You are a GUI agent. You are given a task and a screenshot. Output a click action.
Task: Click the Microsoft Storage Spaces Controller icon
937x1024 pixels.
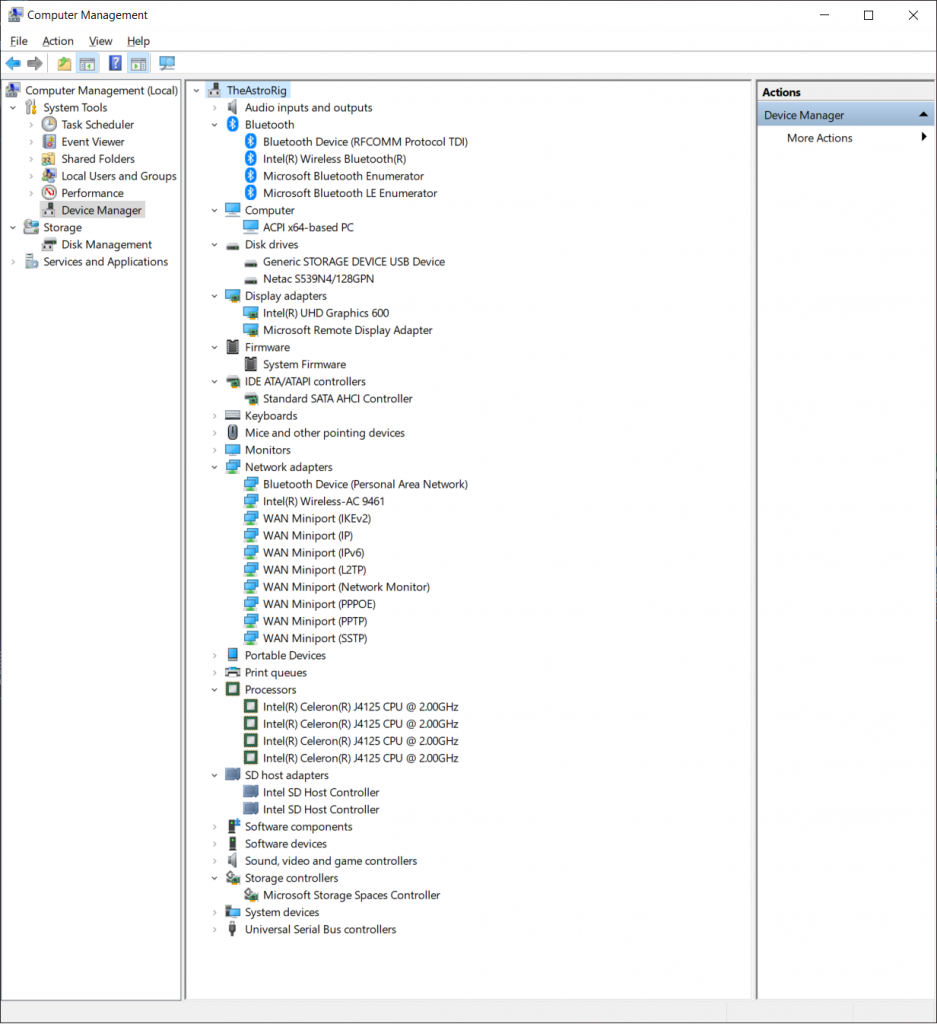251,895
